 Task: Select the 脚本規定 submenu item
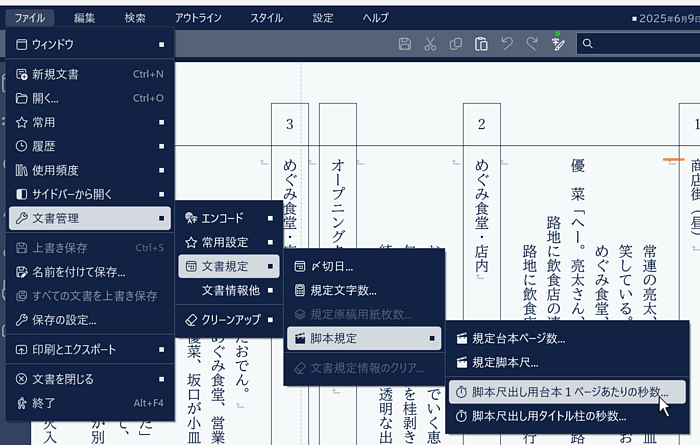[364, 338]
